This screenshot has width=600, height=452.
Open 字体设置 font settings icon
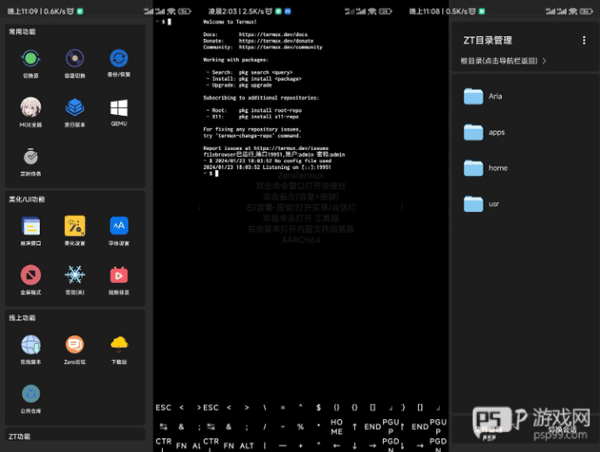[x=119, y=226]
